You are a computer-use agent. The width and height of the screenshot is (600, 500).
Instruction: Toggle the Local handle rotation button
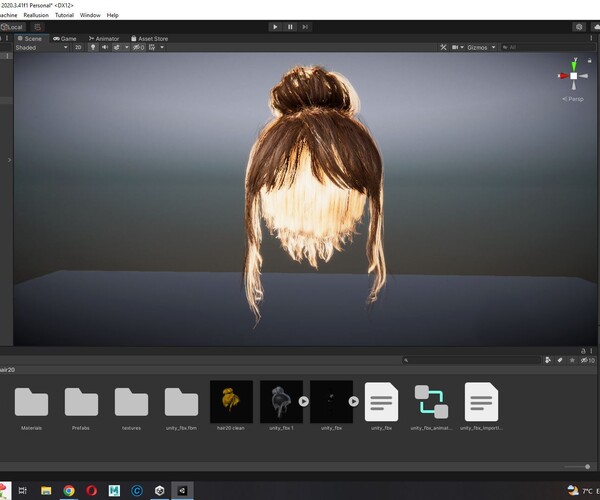click(x=13, y=27)
